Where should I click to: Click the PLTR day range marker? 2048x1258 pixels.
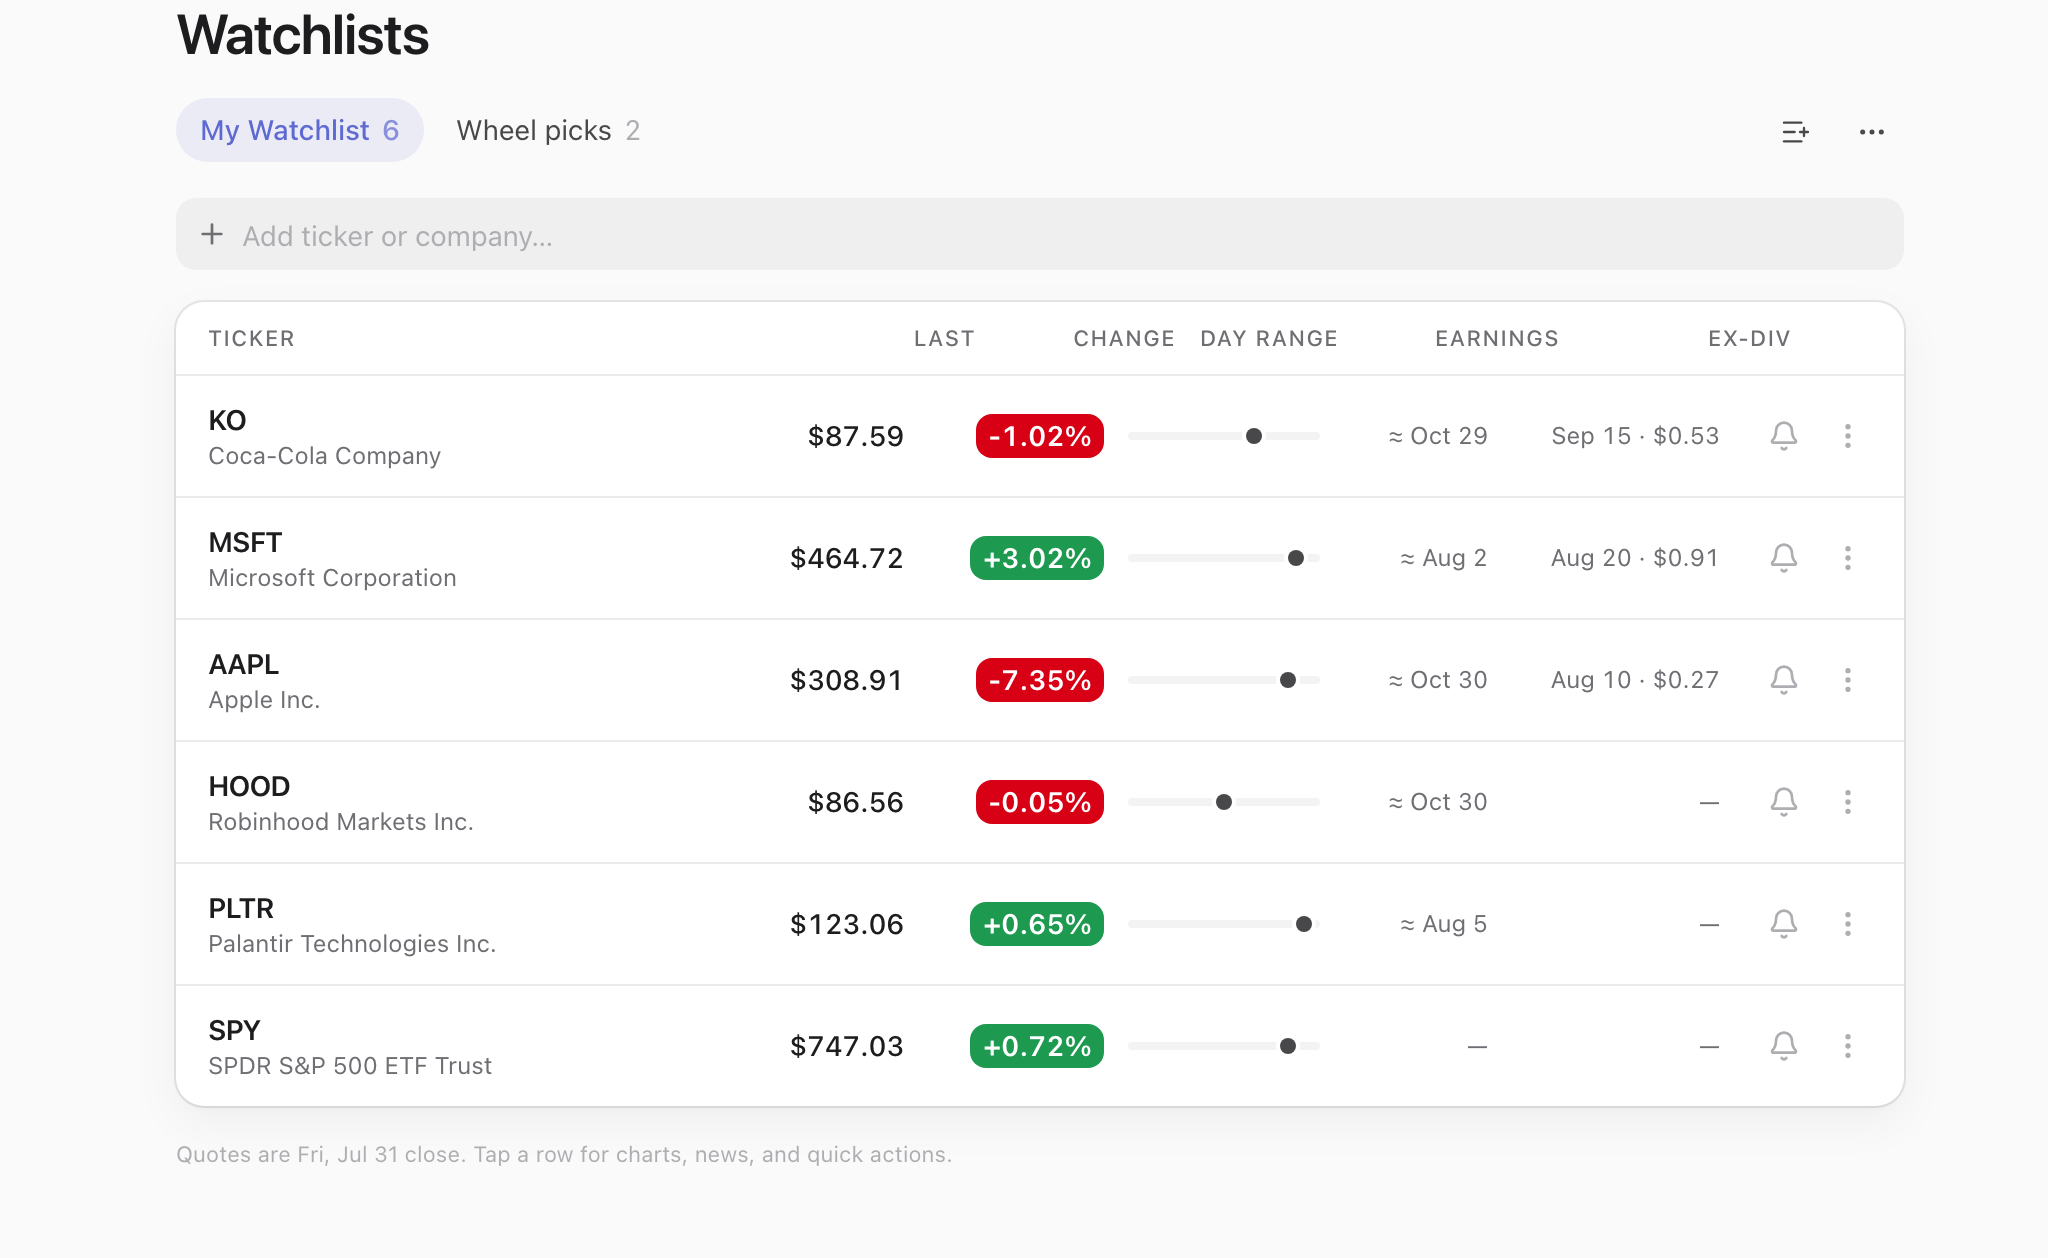pyautogui.click(x=1304, y=924)
